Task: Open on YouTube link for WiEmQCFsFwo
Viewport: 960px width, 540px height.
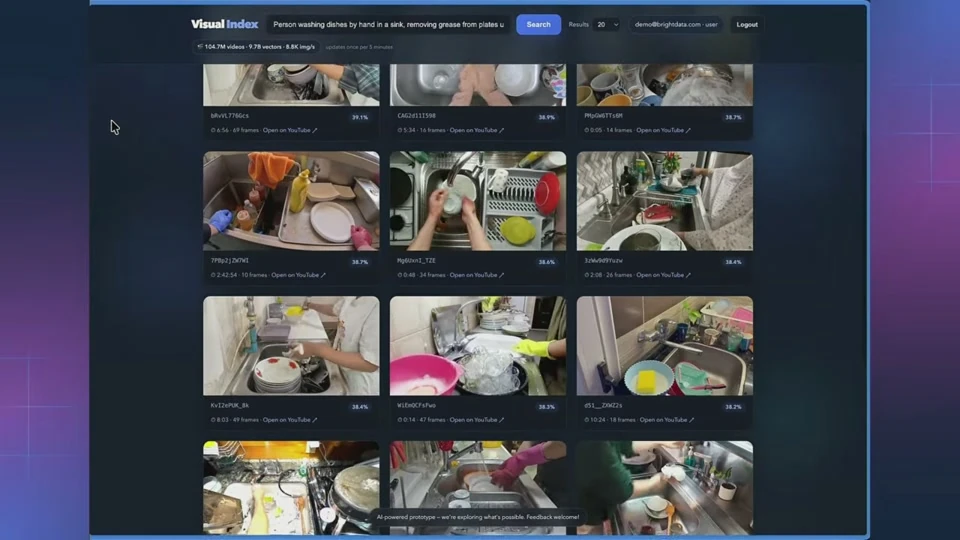Action: [x=476, y=420]
